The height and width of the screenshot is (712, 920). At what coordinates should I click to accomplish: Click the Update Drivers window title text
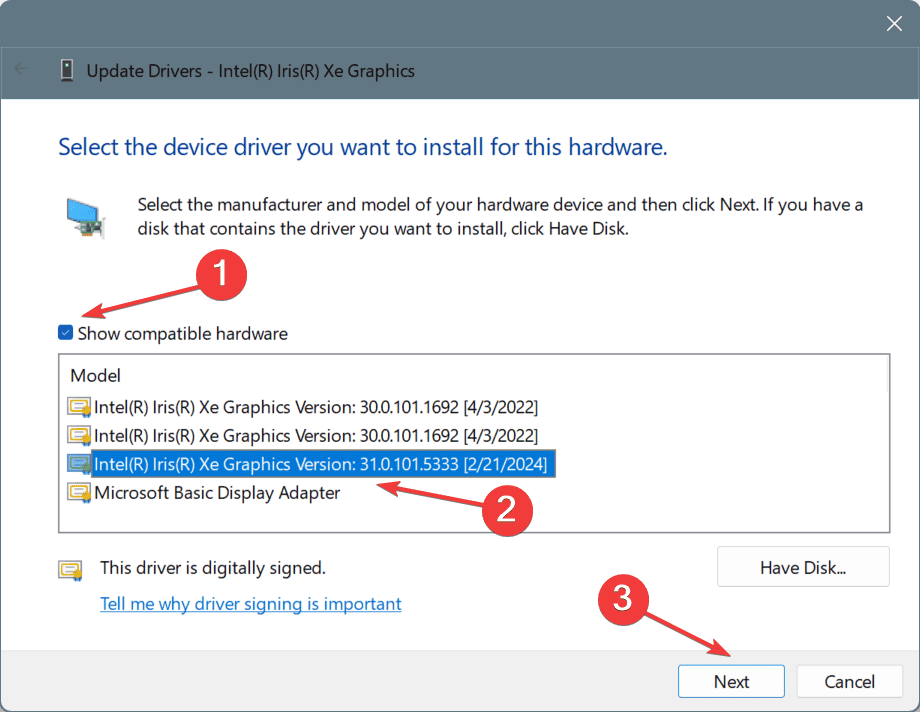click(x=251, y=71)
